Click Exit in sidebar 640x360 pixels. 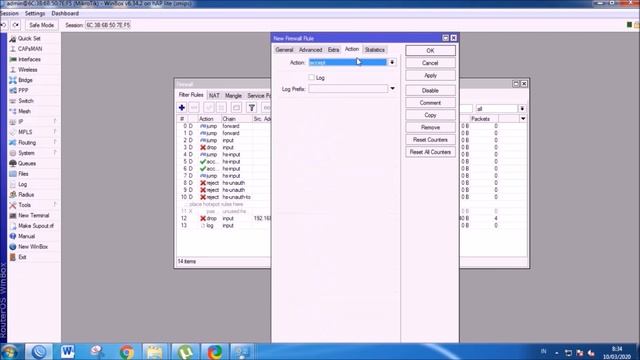click(x=22, y=257)
